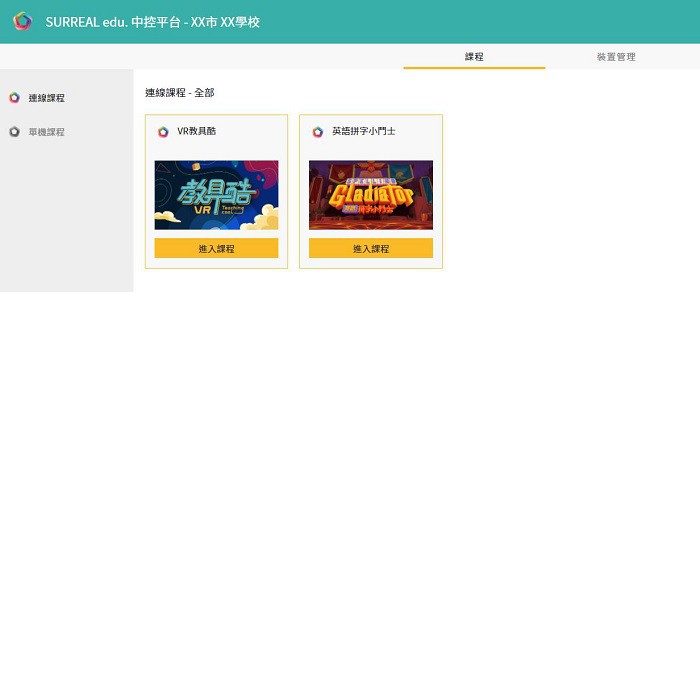Click the icon on the VR教具酷 card
700x700 pixels.
click(x=163, y=132)
